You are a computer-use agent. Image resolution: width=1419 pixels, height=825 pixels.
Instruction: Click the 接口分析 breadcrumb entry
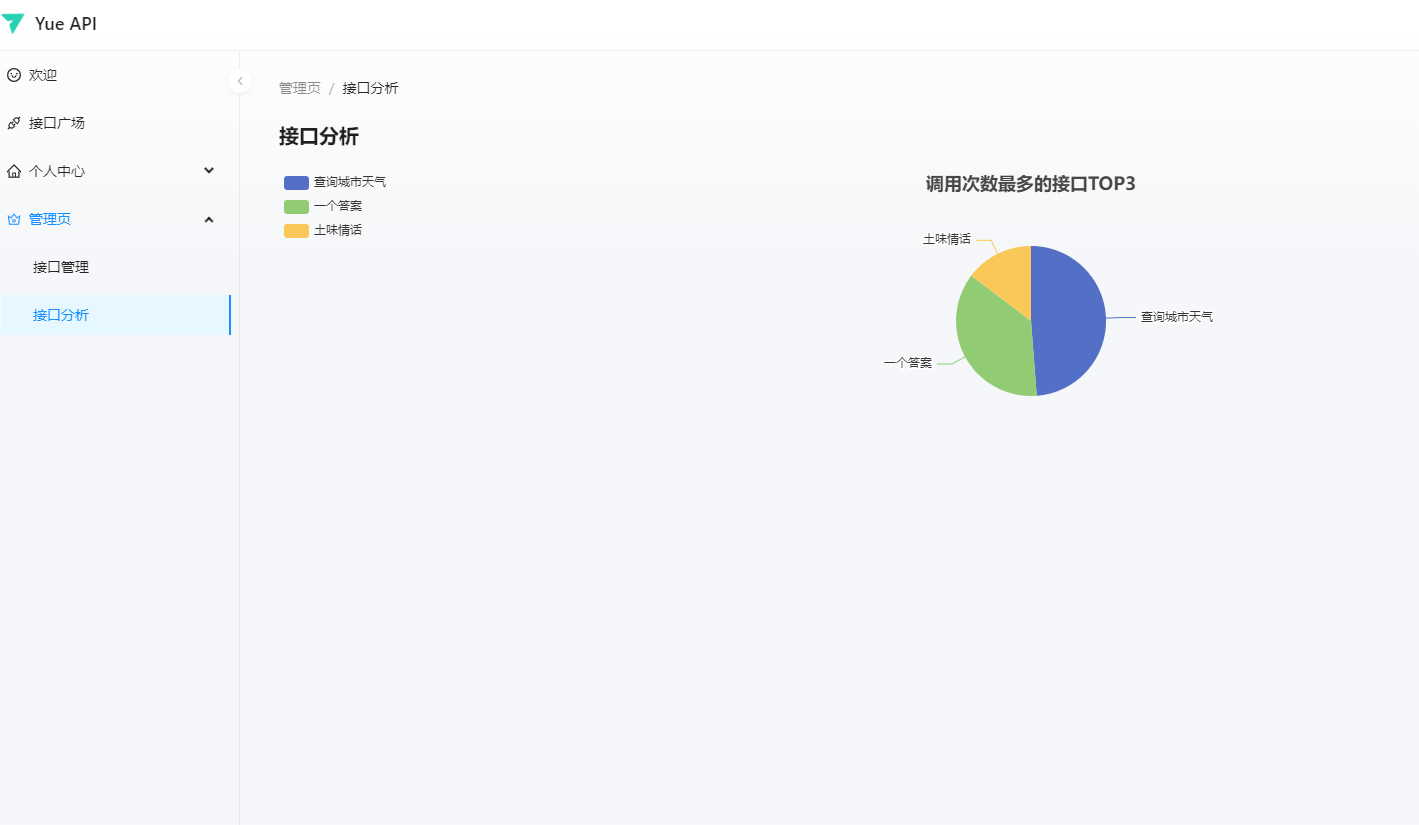click(x=369, y=88)
